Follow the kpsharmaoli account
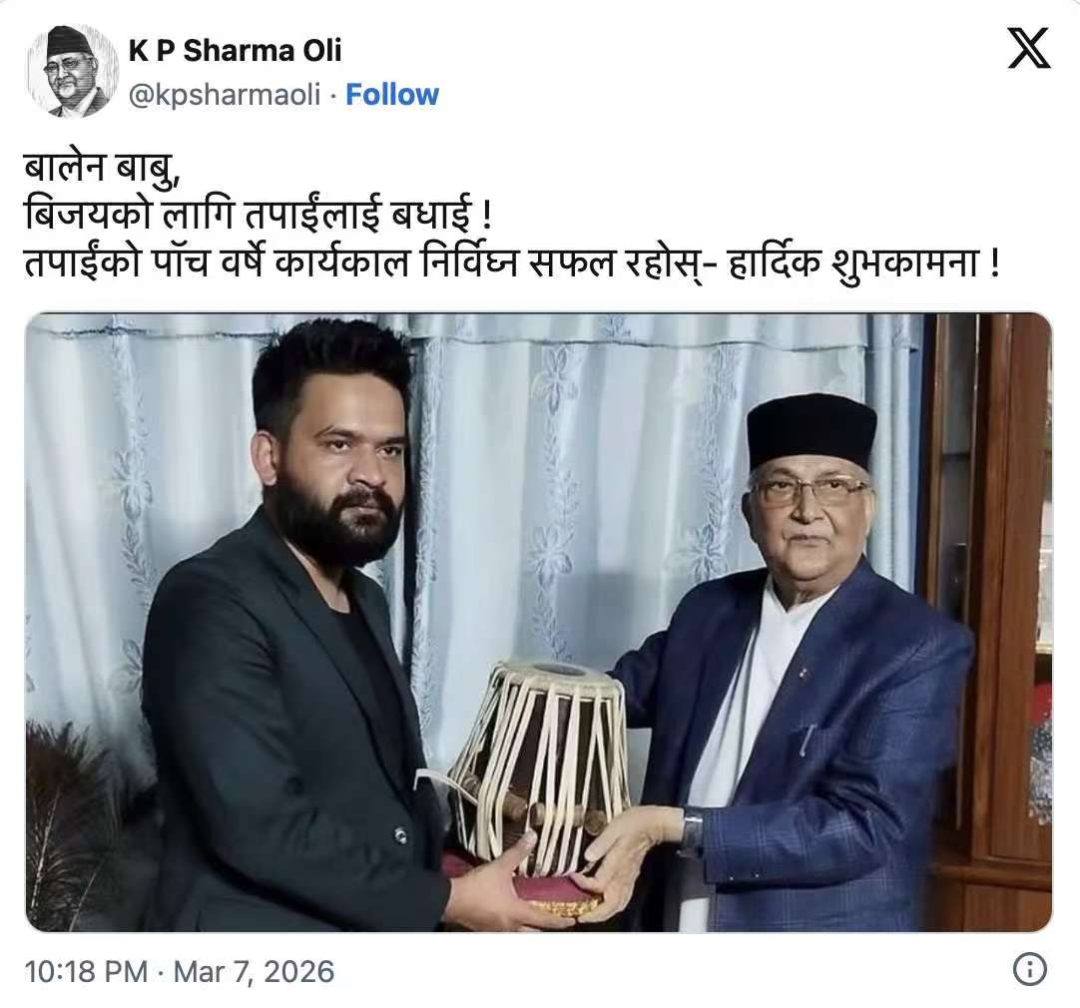This screenshot has width=1080, height=1008. [392, 95]
